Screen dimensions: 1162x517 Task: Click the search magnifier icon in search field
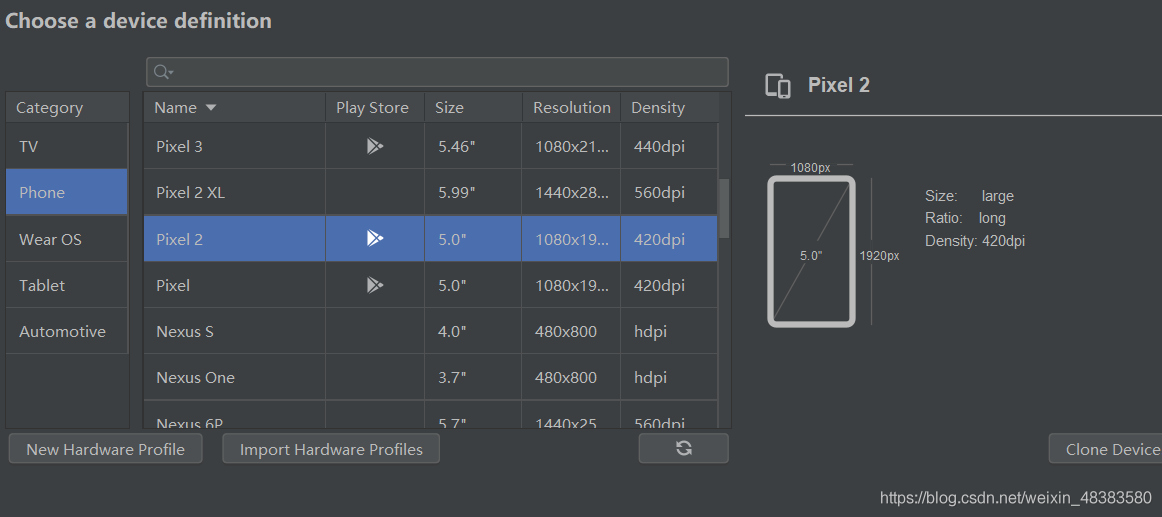click(x=162, y=72)
